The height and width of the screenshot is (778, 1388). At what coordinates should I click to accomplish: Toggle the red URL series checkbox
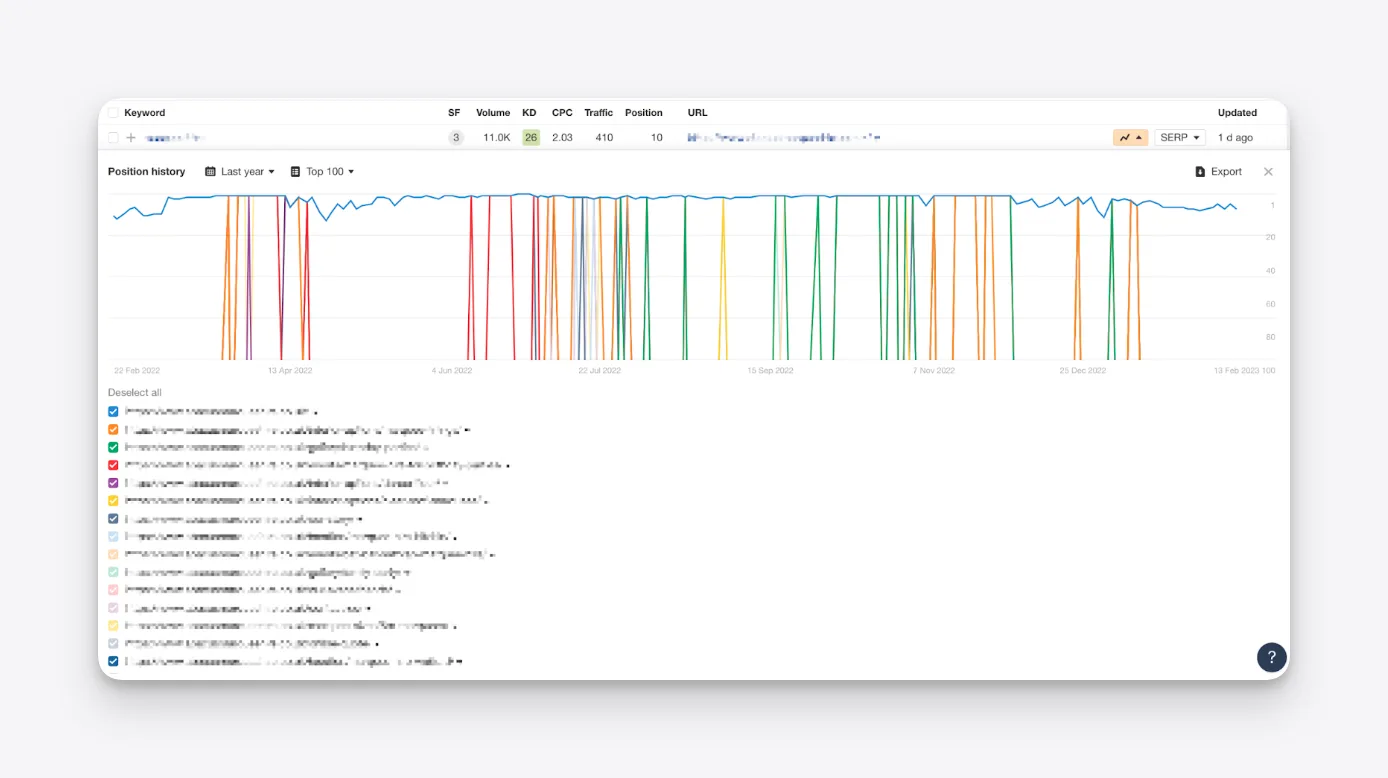[x=113, y=465]
